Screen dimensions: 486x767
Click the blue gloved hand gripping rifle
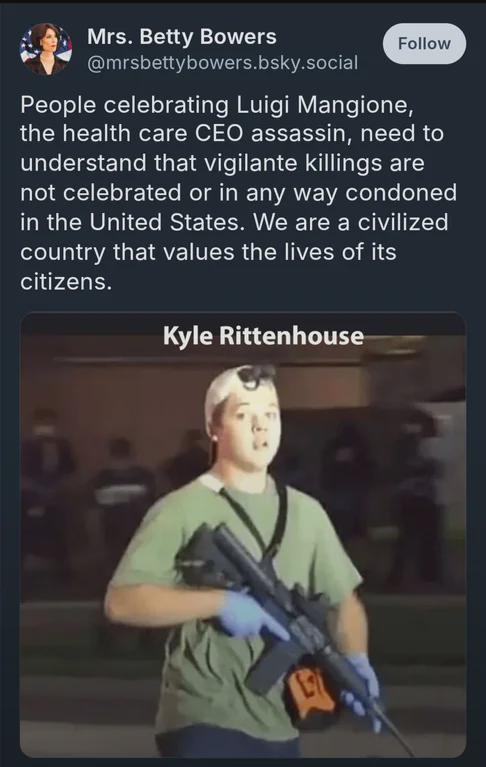247,615
